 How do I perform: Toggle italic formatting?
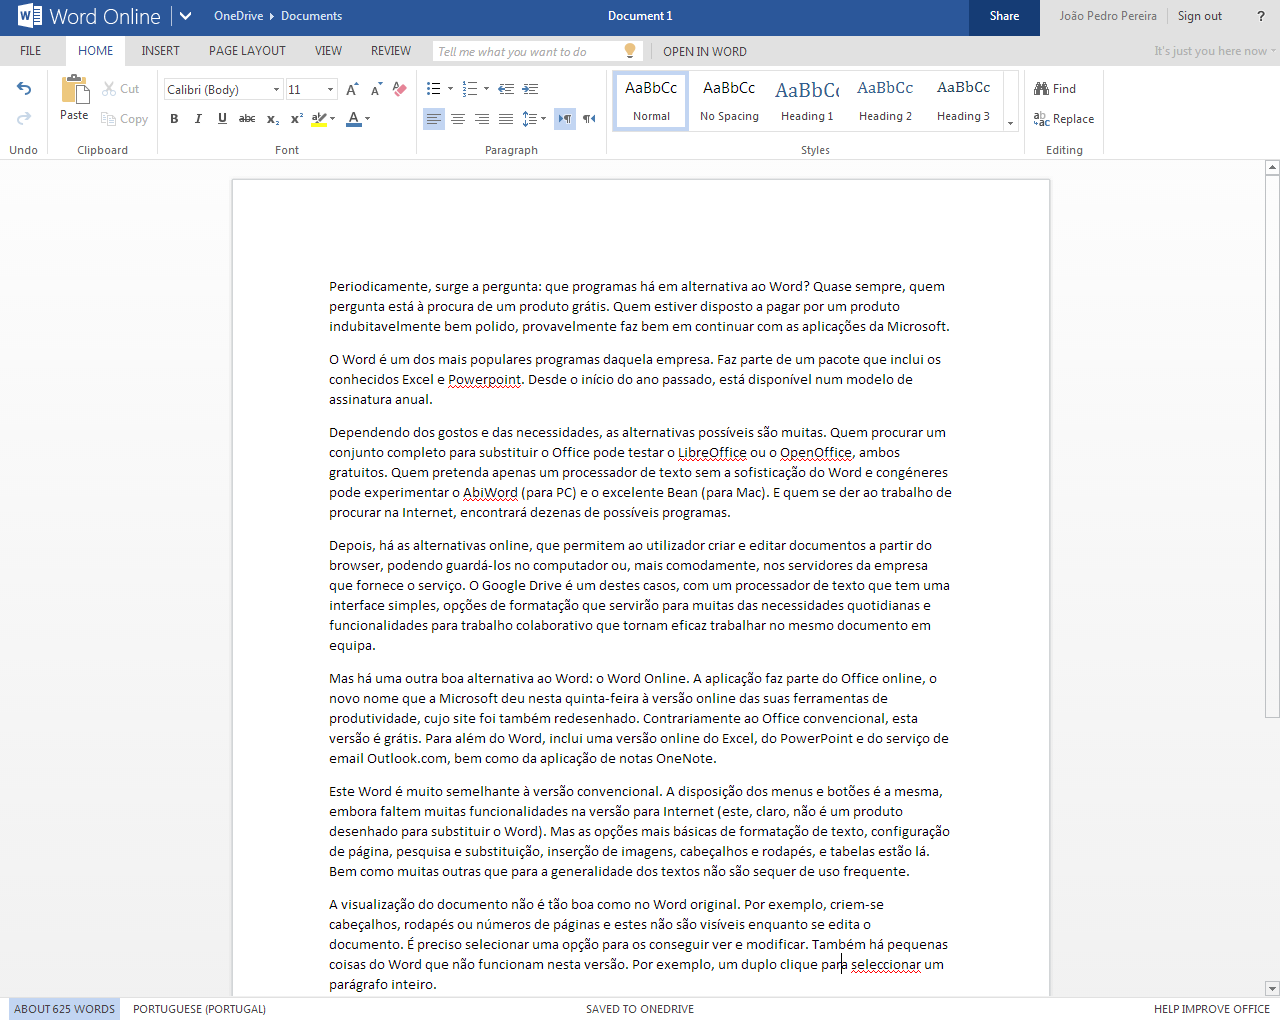point(198,119)
